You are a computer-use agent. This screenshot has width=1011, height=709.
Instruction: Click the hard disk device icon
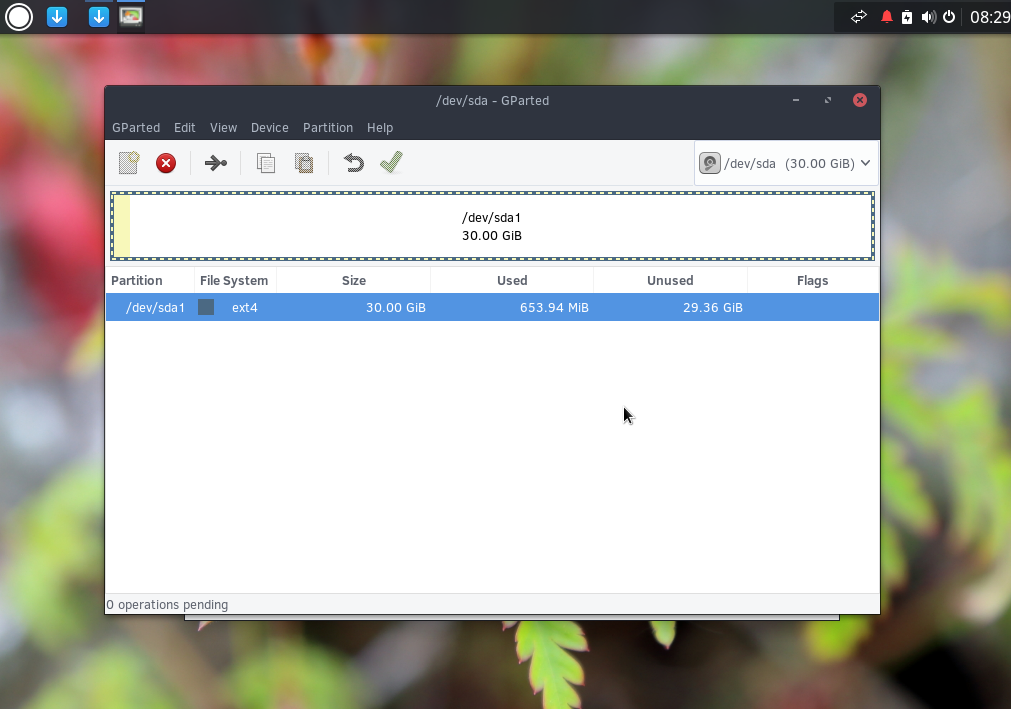[x=709, y=163]
